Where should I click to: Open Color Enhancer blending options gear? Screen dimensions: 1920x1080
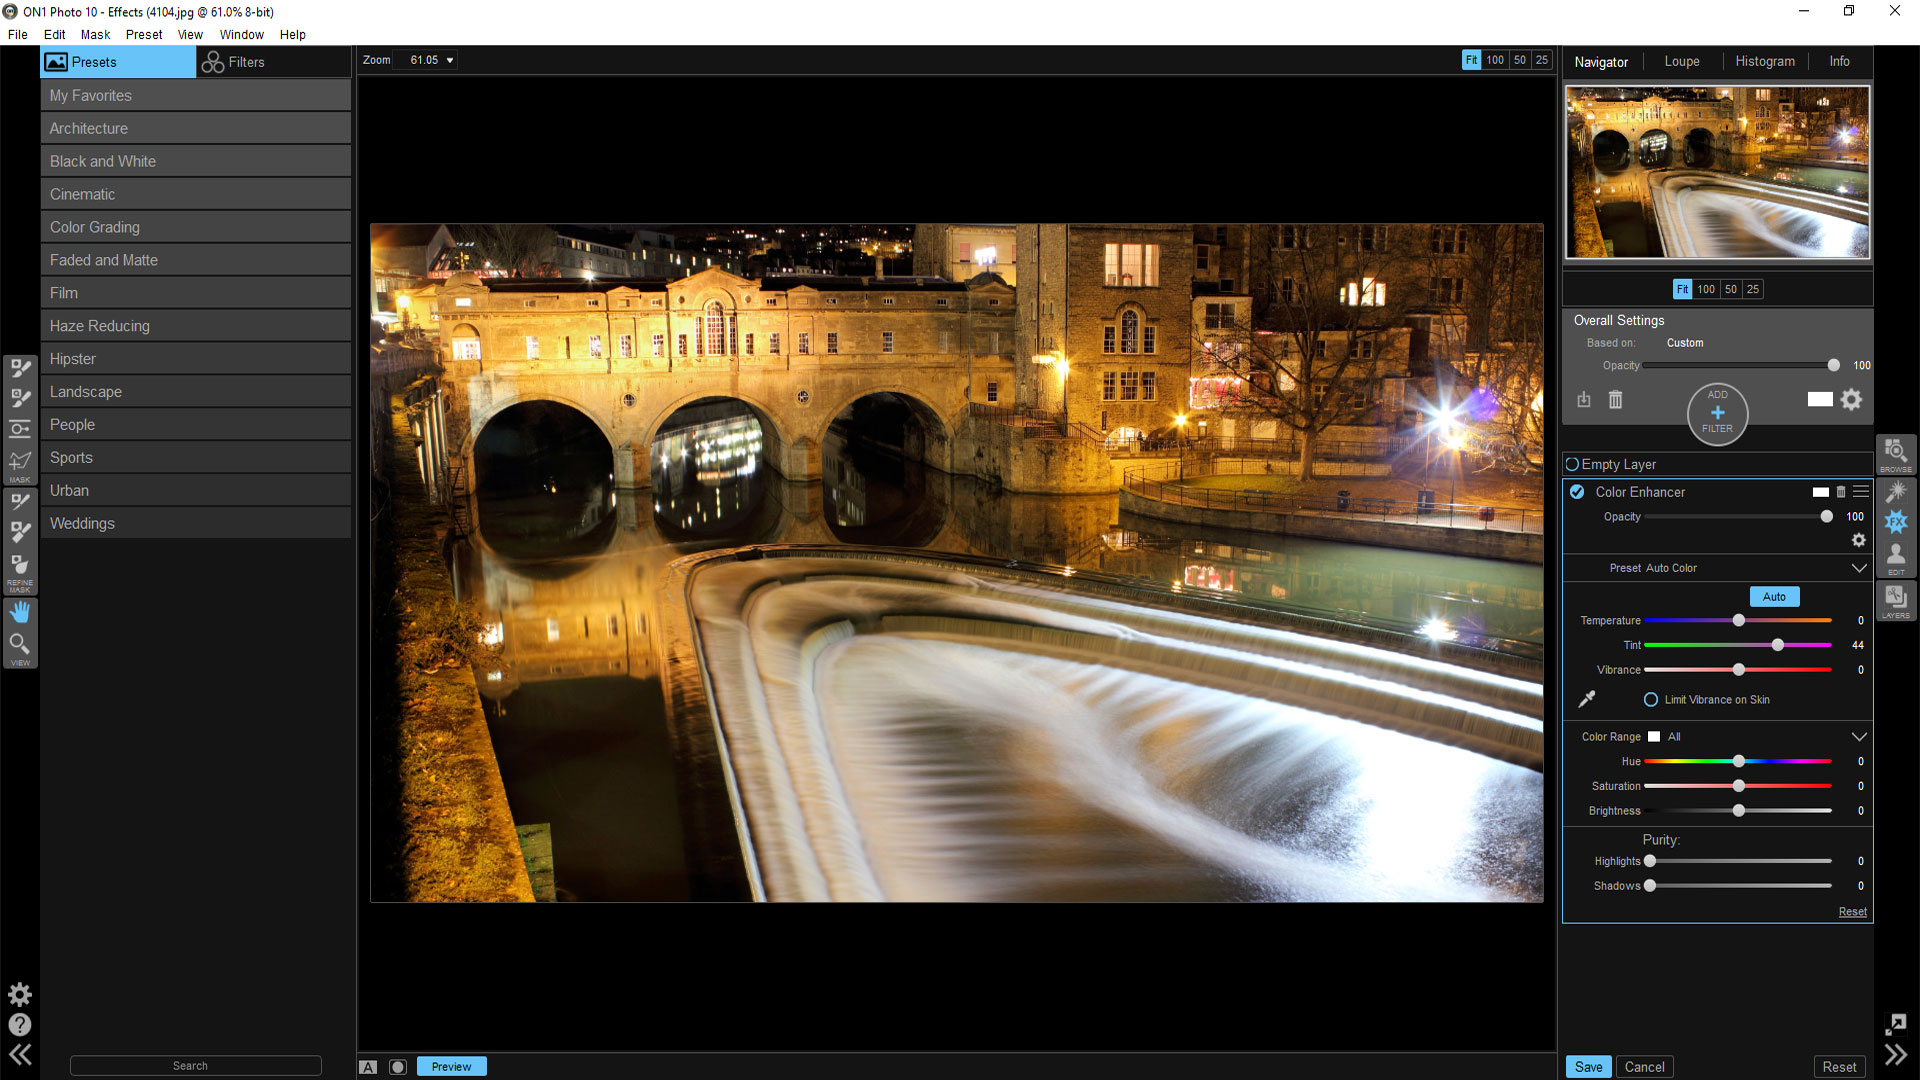(1858, 540)
